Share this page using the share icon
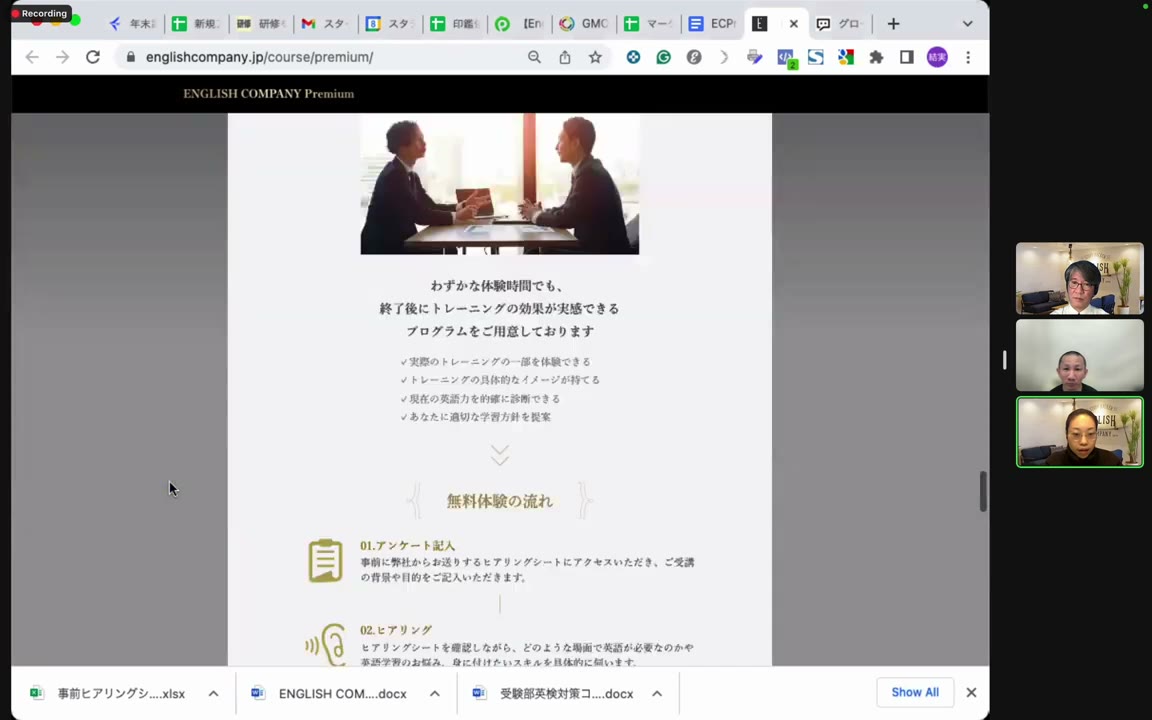 (564, 57)
